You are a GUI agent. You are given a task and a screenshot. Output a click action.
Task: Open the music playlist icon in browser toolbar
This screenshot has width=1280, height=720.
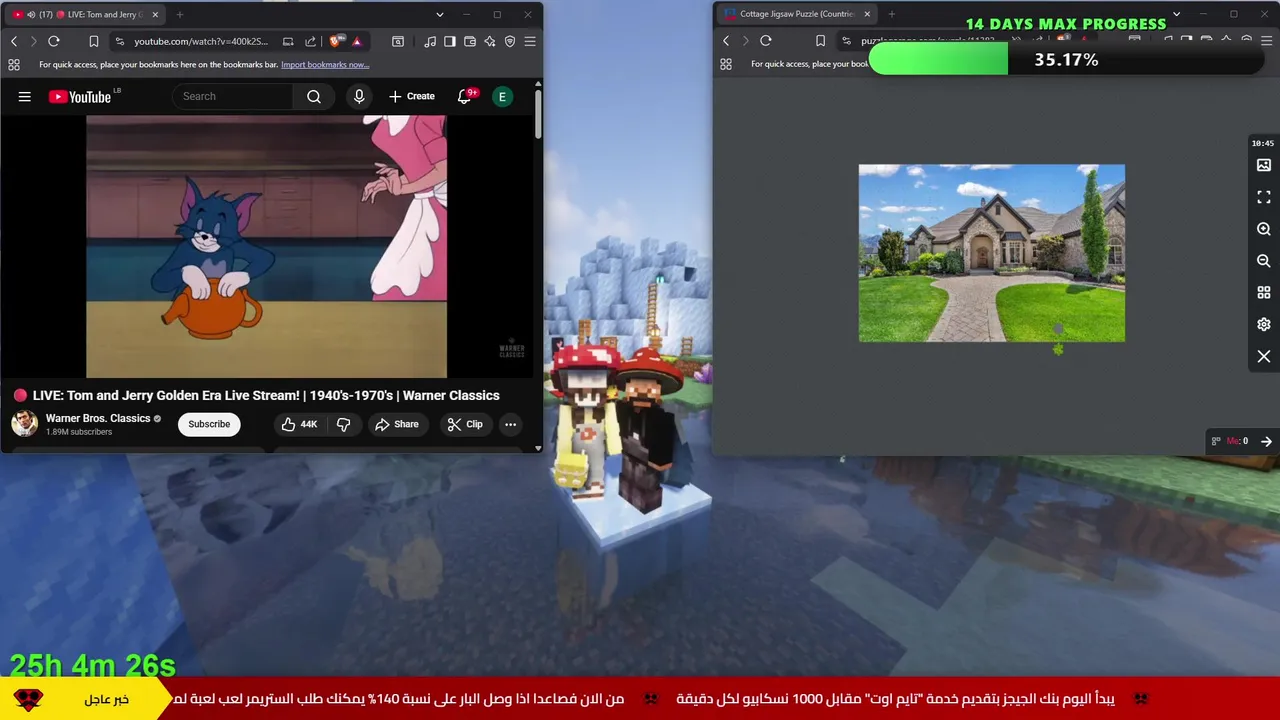(430, 41)
